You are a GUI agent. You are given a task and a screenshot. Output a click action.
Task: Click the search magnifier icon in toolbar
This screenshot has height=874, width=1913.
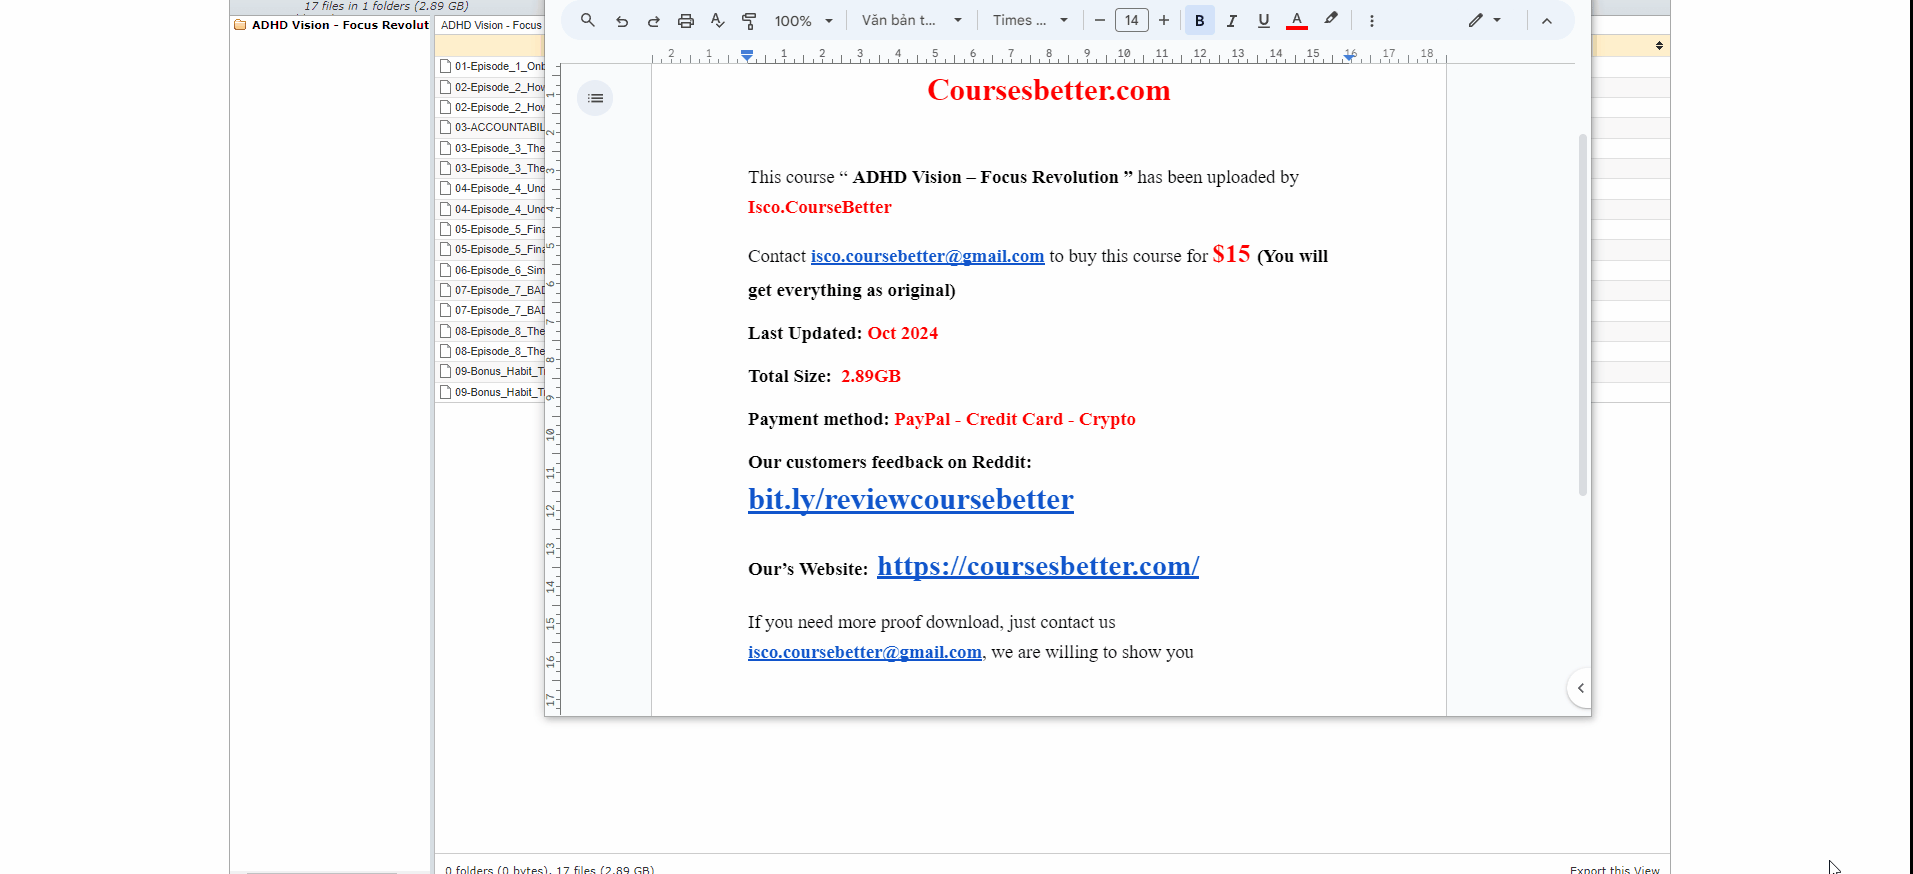(x=588, y=20)
